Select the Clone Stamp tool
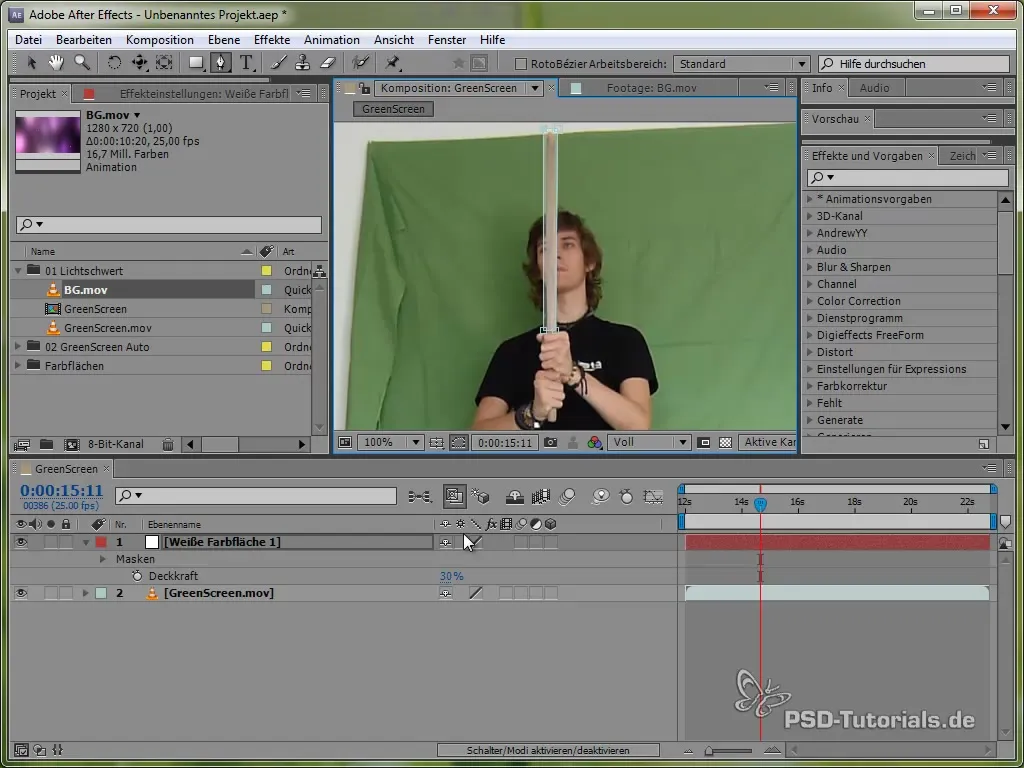1024x768 pixels. click(302, 63)
